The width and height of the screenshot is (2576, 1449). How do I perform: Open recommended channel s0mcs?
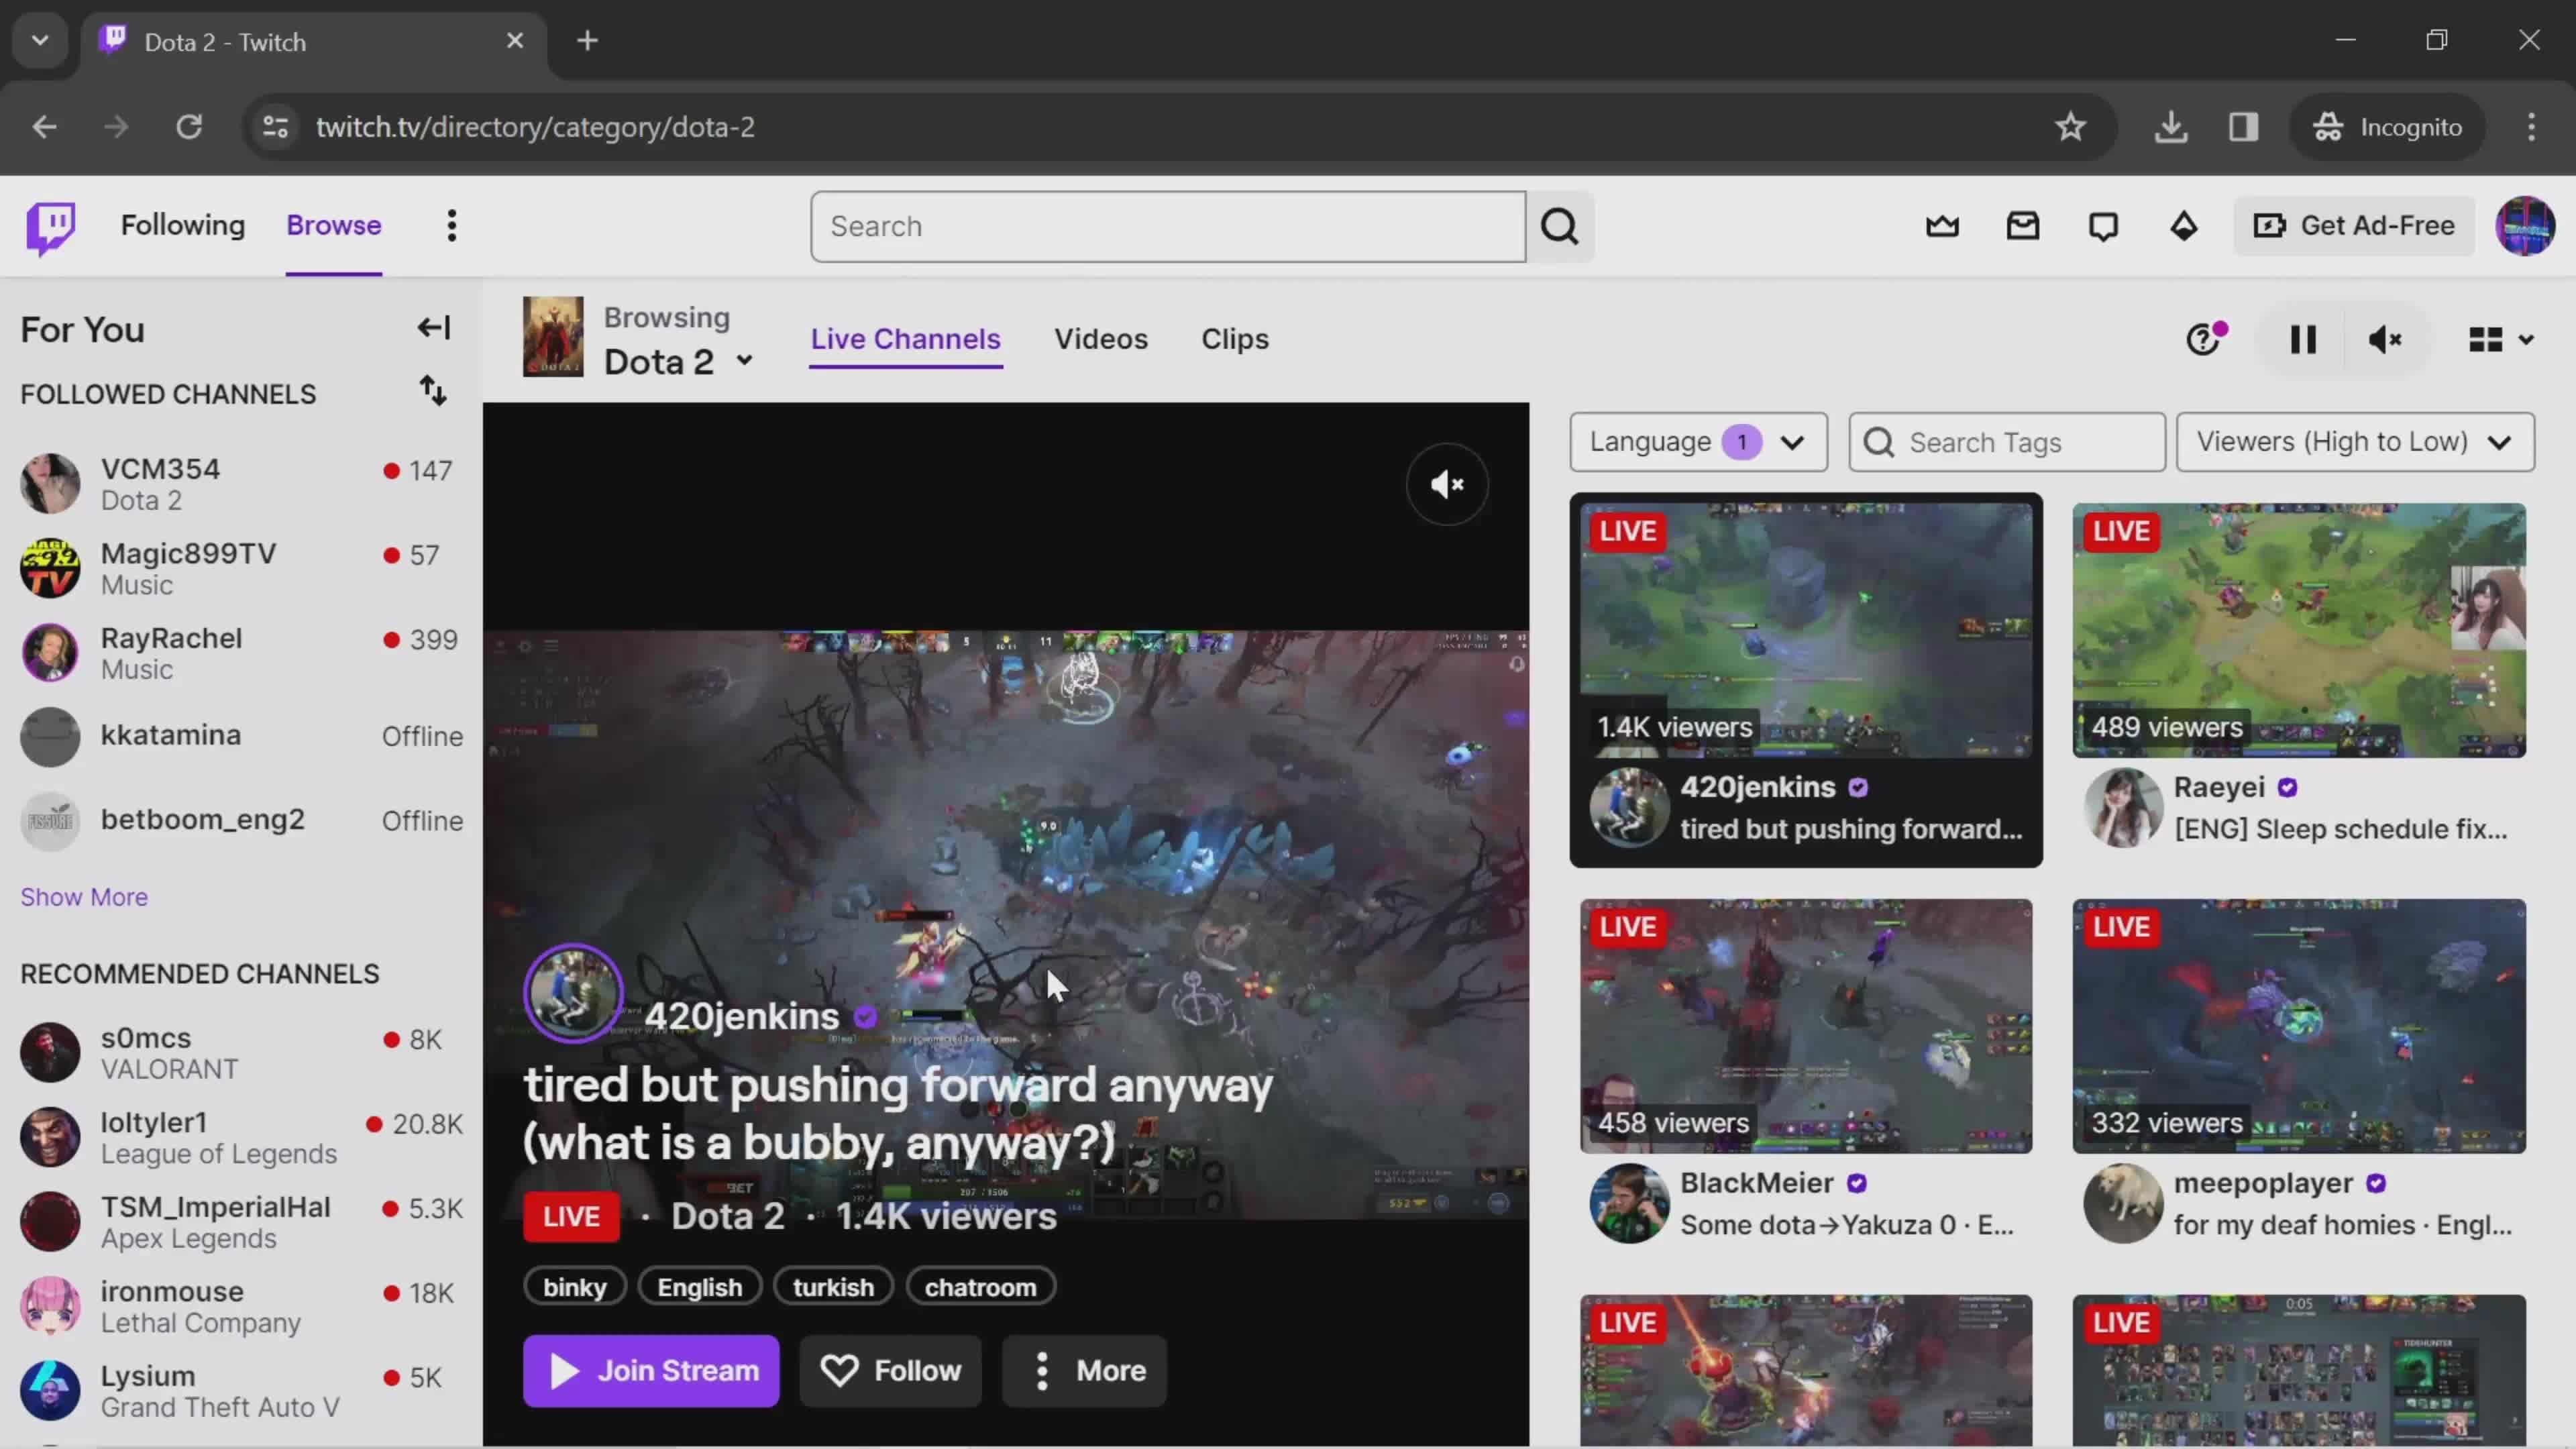click(241, 1053)
